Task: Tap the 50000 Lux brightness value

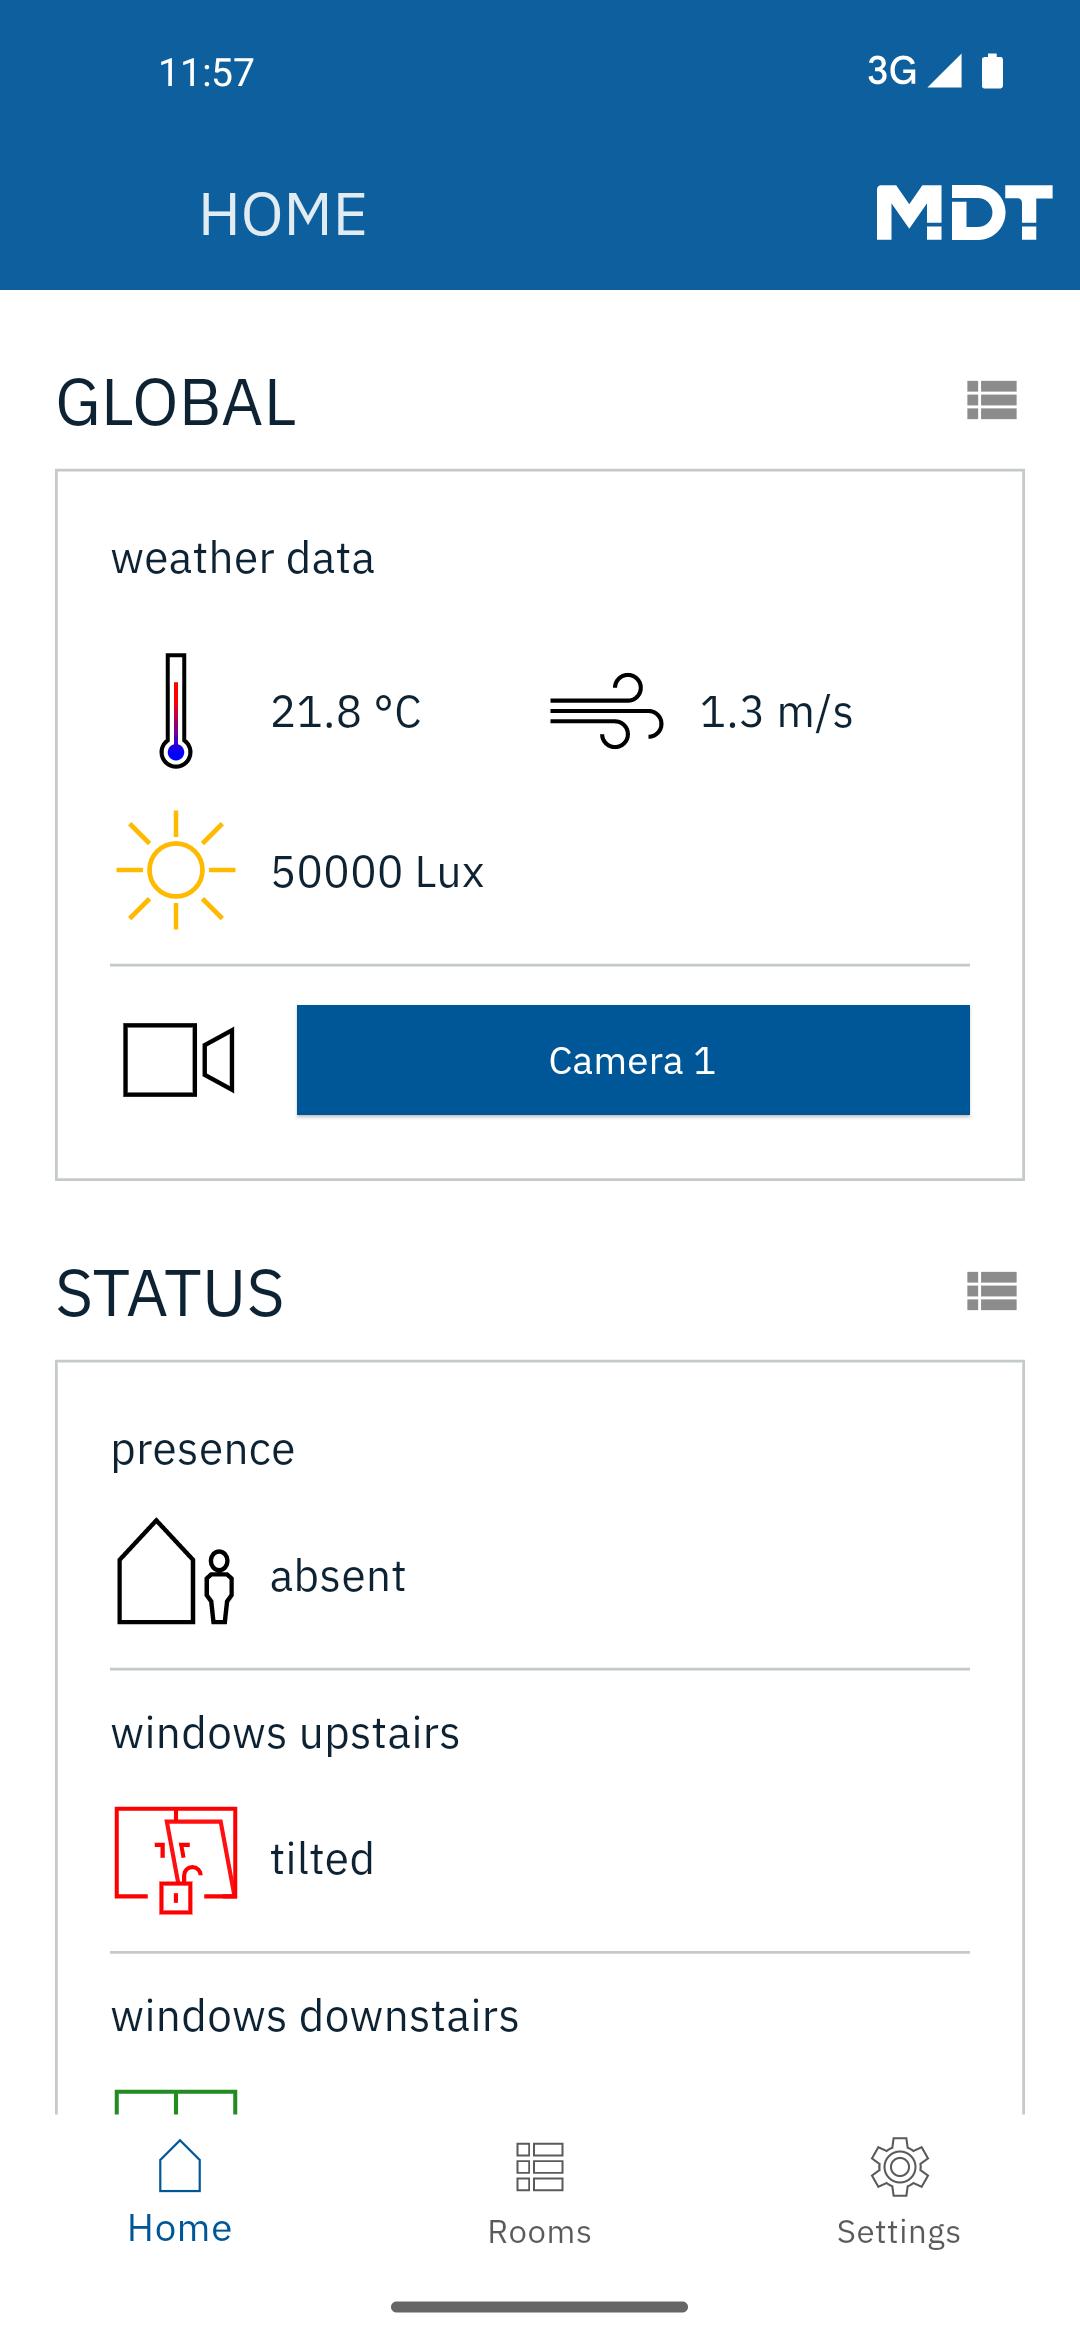Action: click(377, 872)
